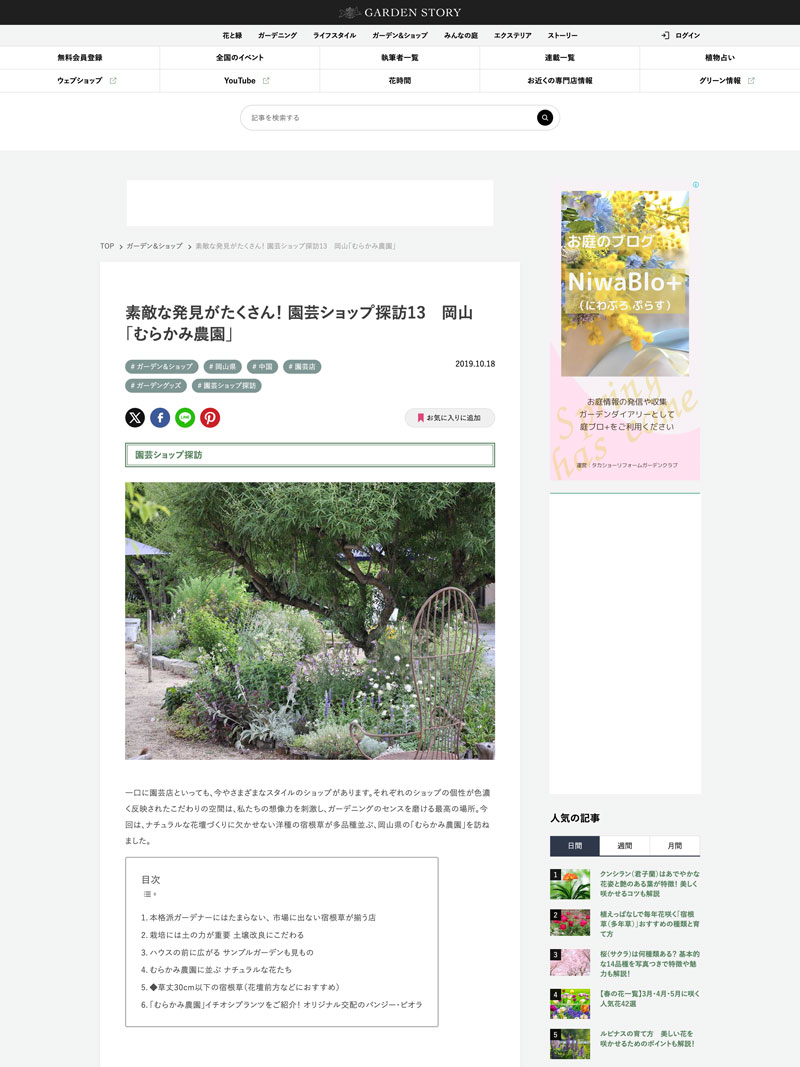Switch popular articles to 週間 tab
Image resolution: width=800 pixels, height=1067 pixels.
[624, 846]
